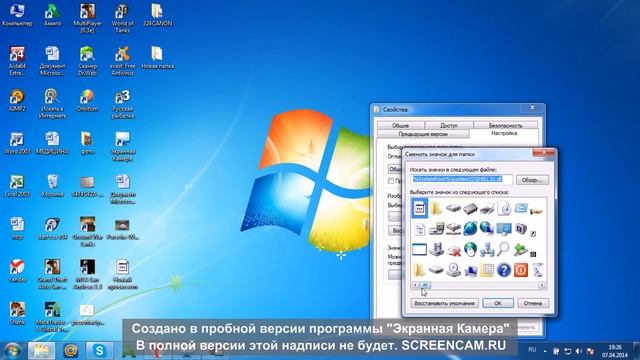This screenshot has width=640, height=360.
Task: Click Восстановить умолчания button
Action: 444,303
